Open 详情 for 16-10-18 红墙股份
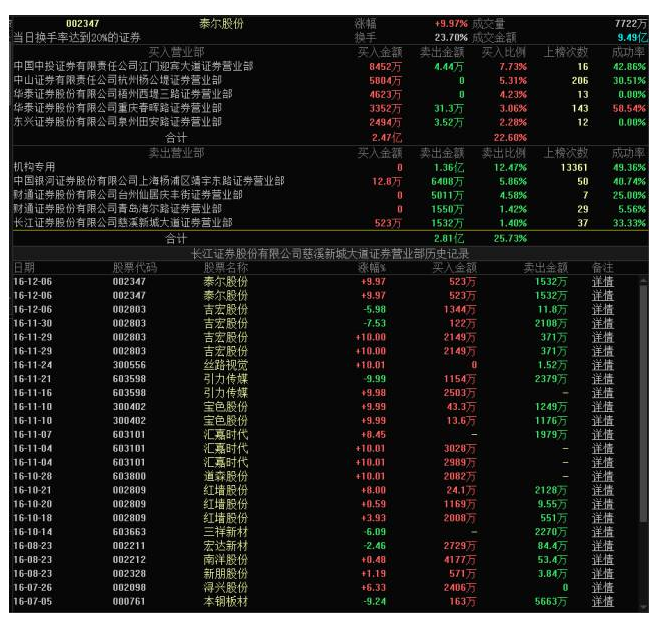The image size is (654, 620). [602, 518]
